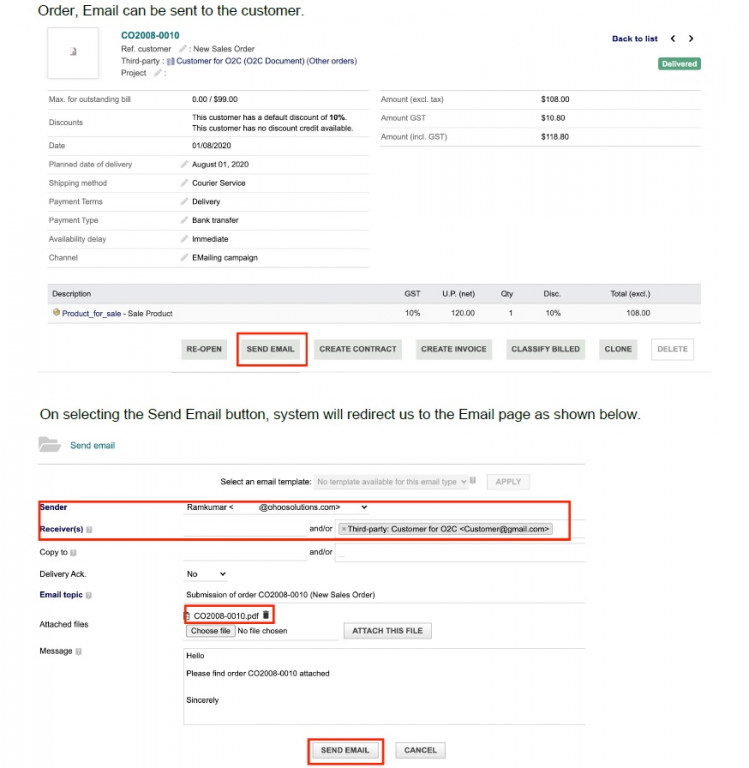This screenshot has width=749, height=768.
Task: Edit Shipping method pencil icon
Action: pyautogui.click(x=184, y=183)
